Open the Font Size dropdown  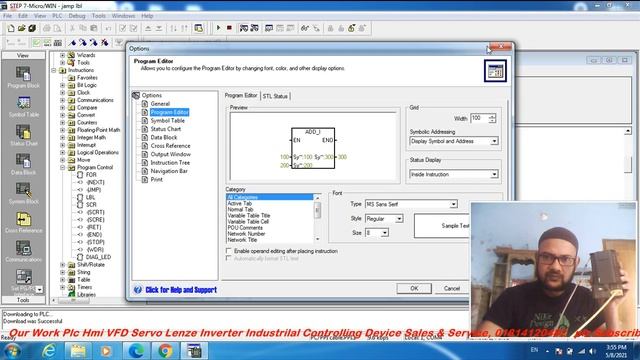384,233
